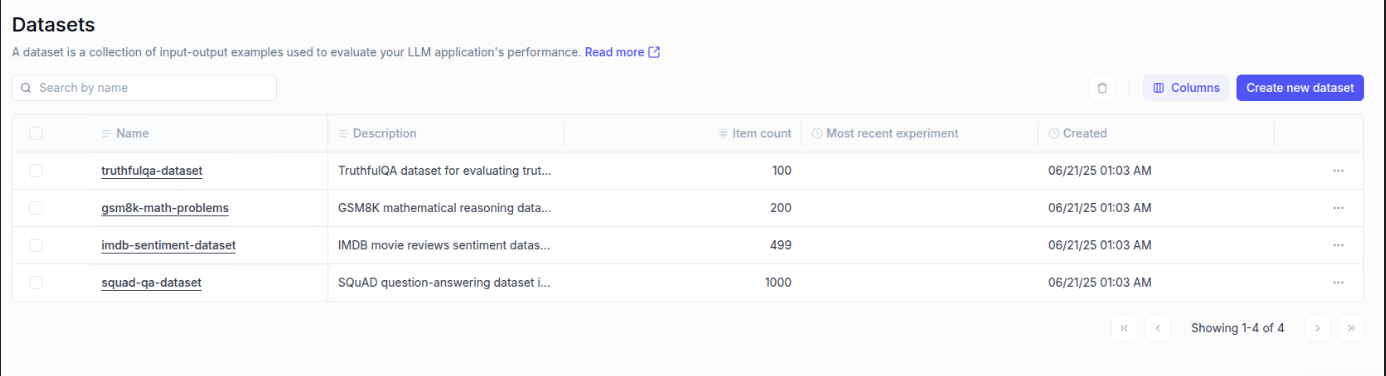This screenshot has width=1386, height=376.
Task: Open the squad-qa-dataset link
Action: pyautogui.click(x=151, y=283)
